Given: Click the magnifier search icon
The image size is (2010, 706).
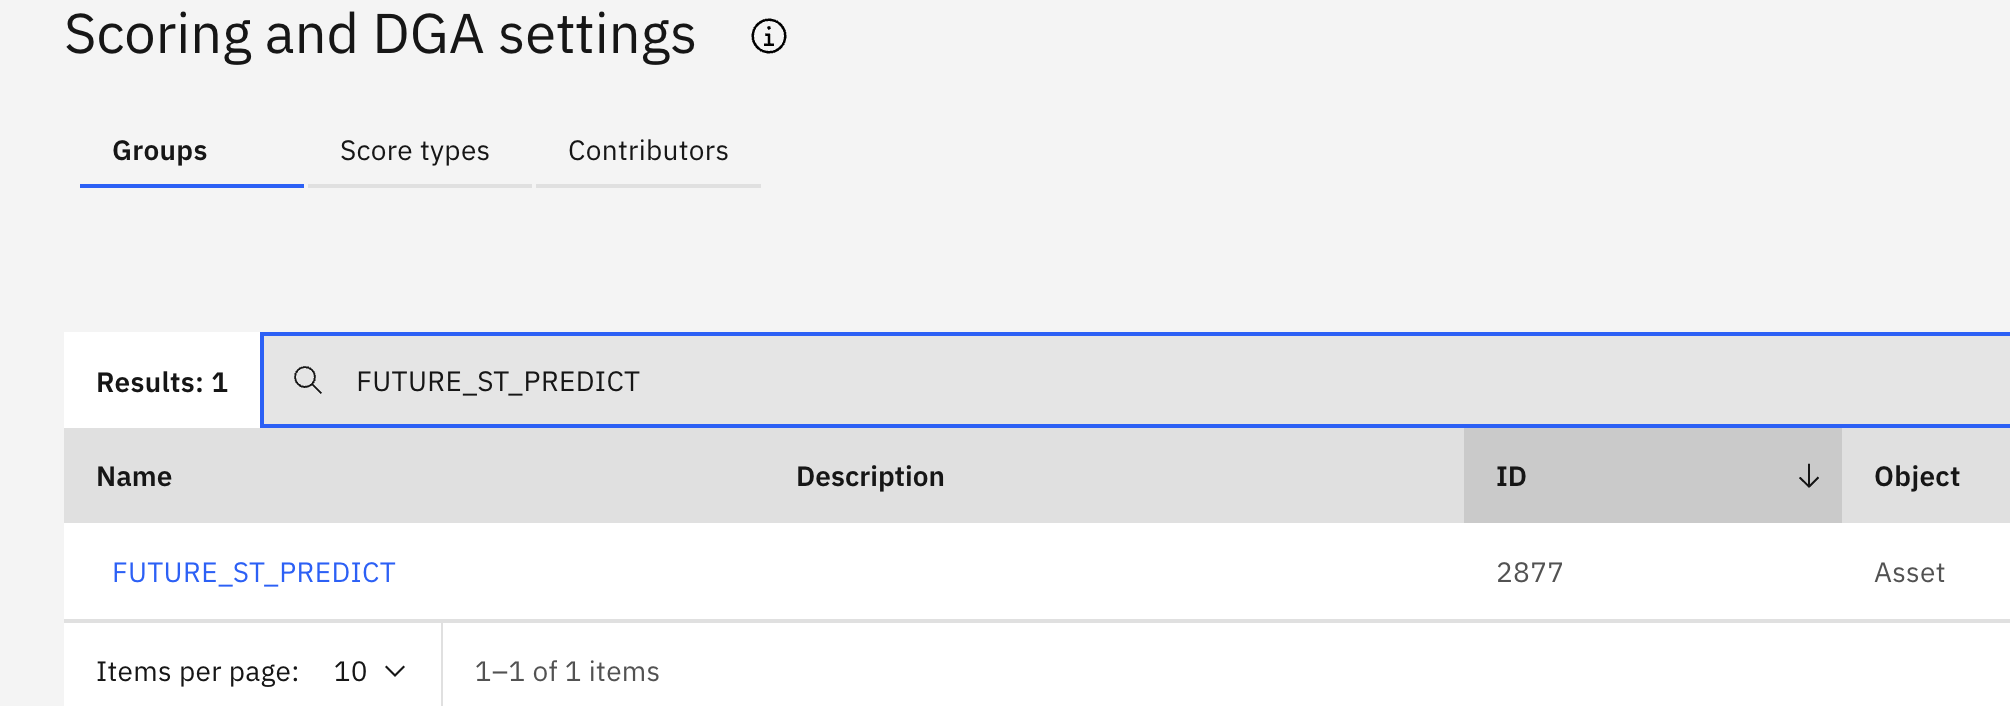Looking at the screenshot, I should pos(308,380).
